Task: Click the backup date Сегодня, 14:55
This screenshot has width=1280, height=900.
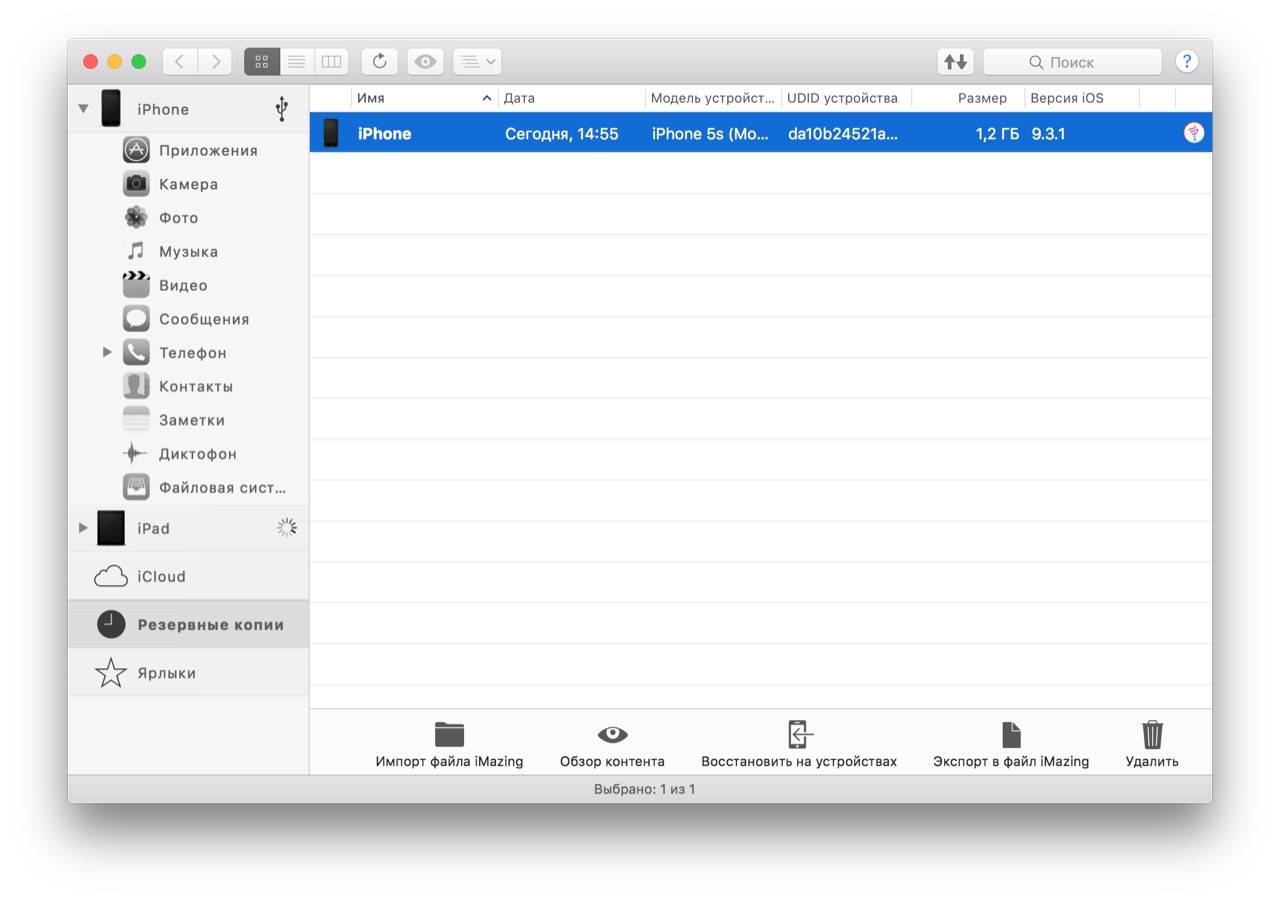Action: click(561, 134)
